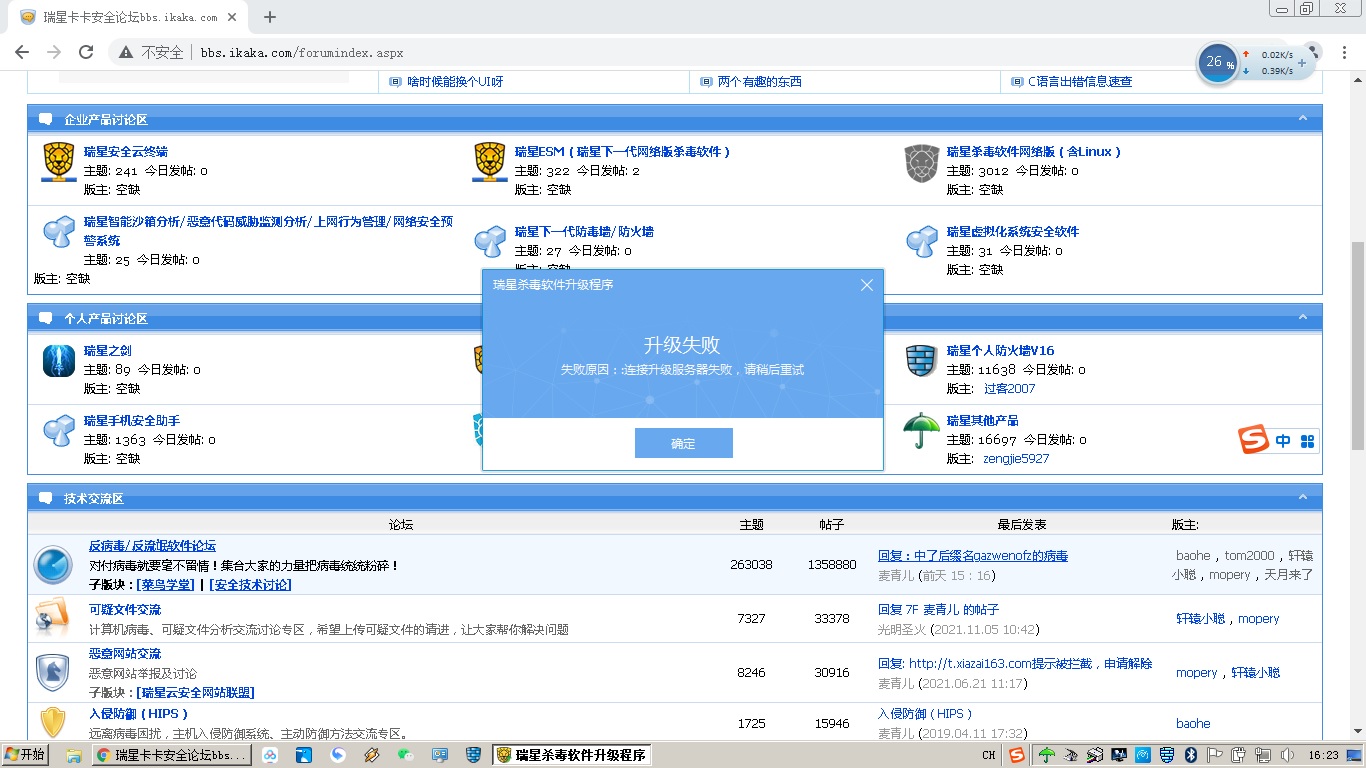Open 瑞星下一代防毒墙/防火墙 forum
This screenshot has width=1366, height=768.
584,232
